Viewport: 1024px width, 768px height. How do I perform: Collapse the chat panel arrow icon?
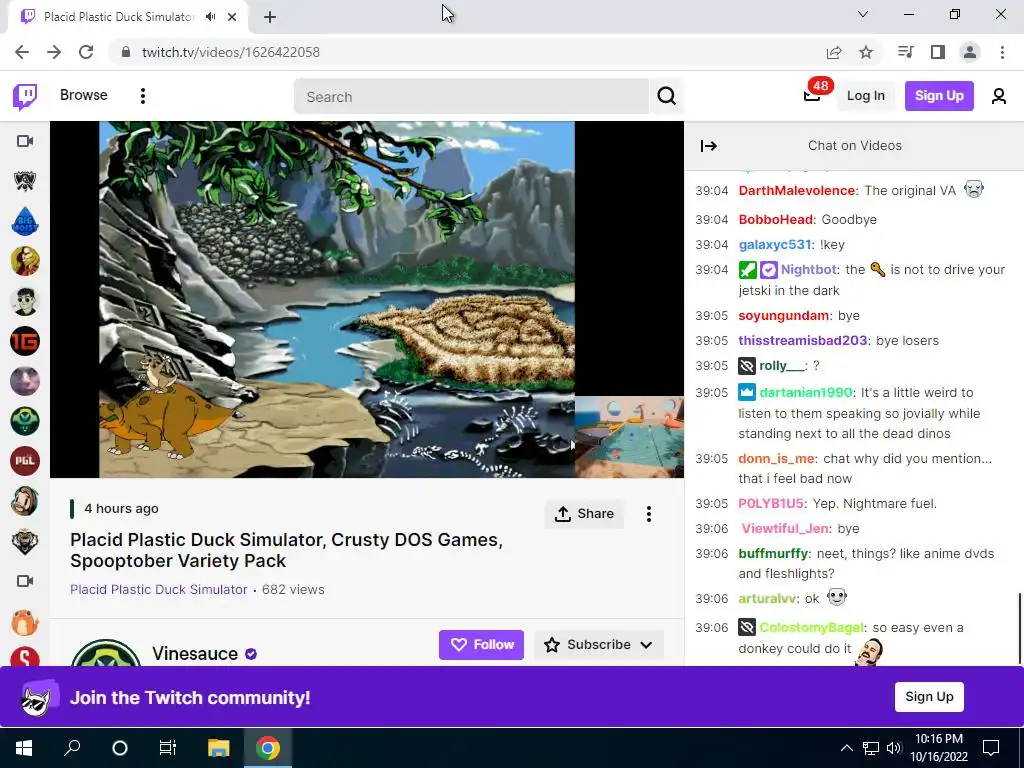(x=709, y=146)
